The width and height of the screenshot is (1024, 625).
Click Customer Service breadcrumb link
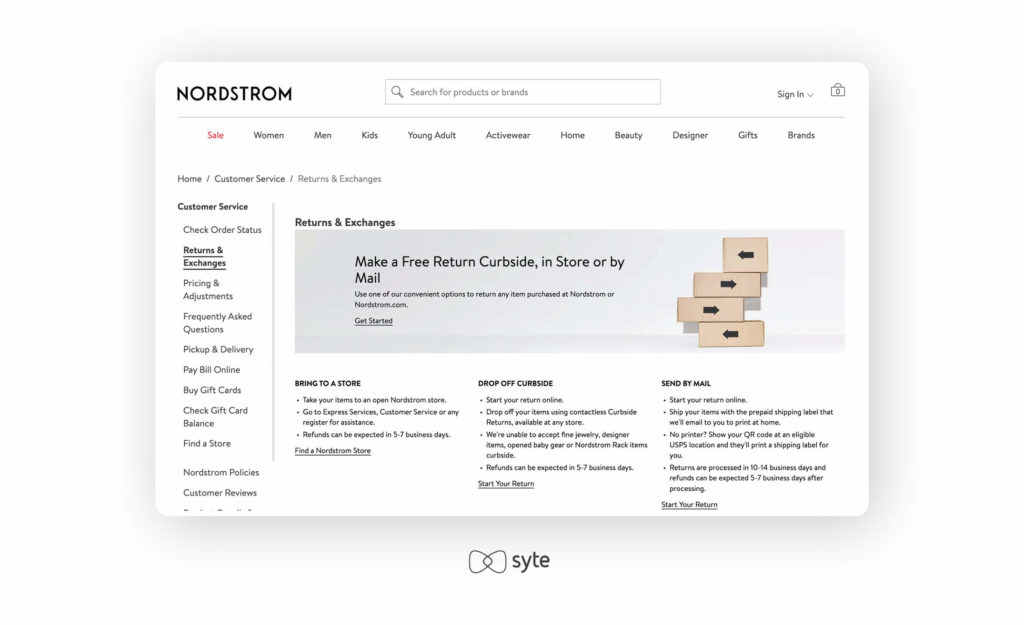(x=249, y=179)
